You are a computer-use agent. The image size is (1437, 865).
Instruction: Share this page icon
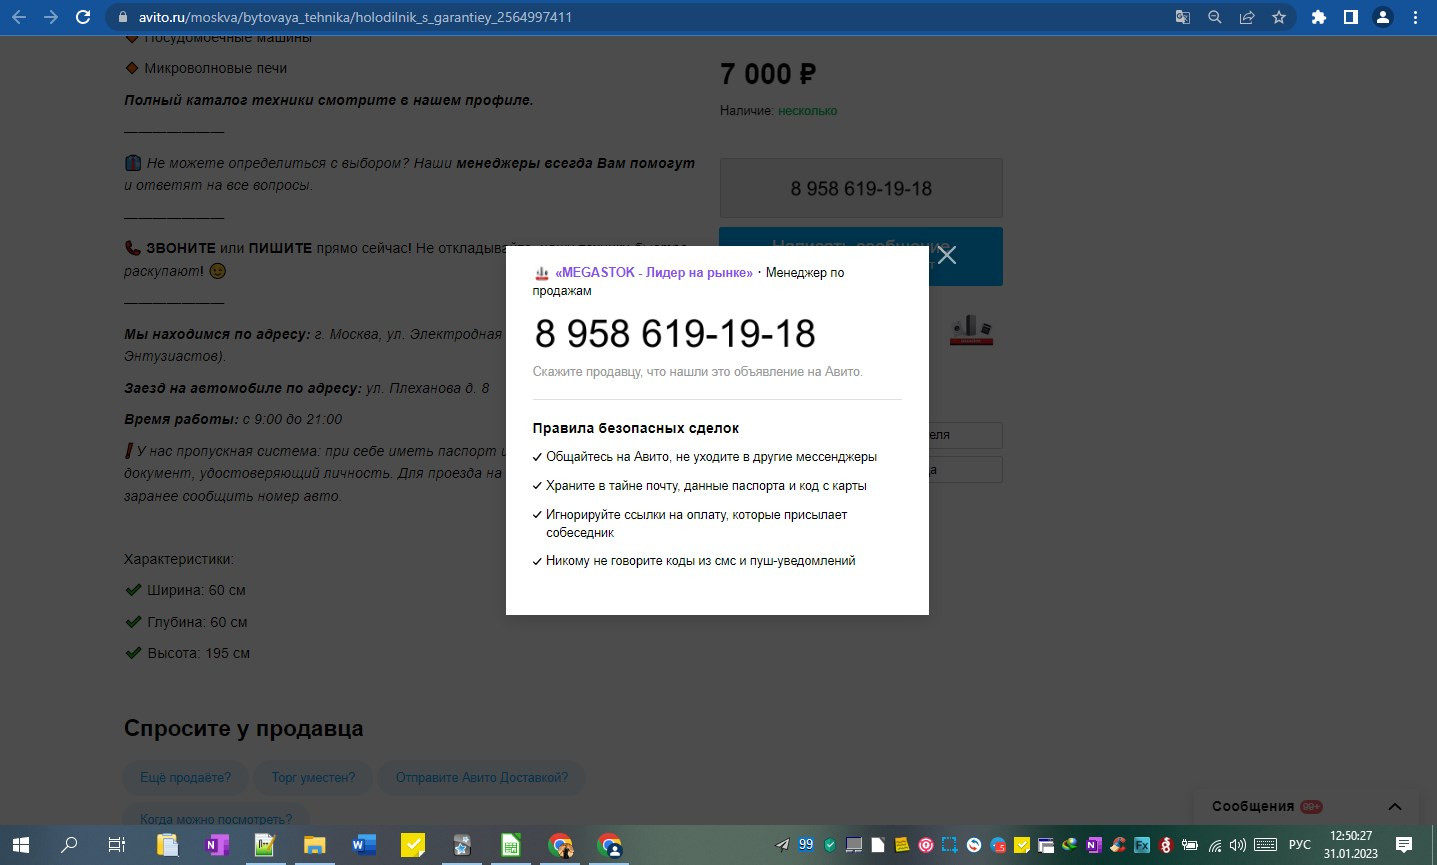1247,17
